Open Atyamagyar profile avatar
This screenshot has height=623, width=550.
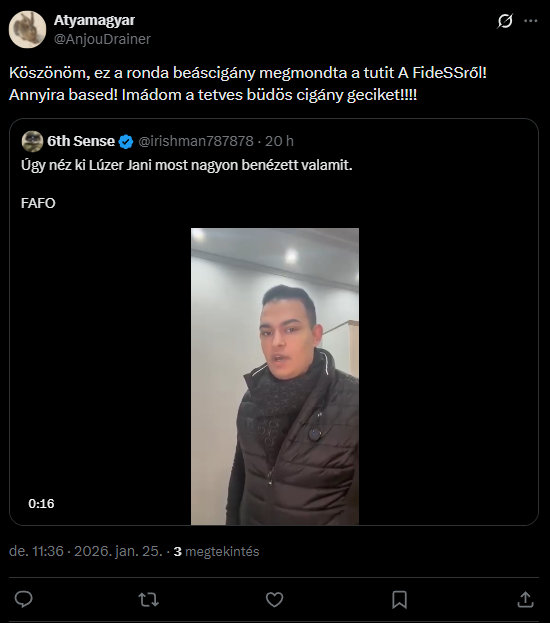[x=27, y=29]
